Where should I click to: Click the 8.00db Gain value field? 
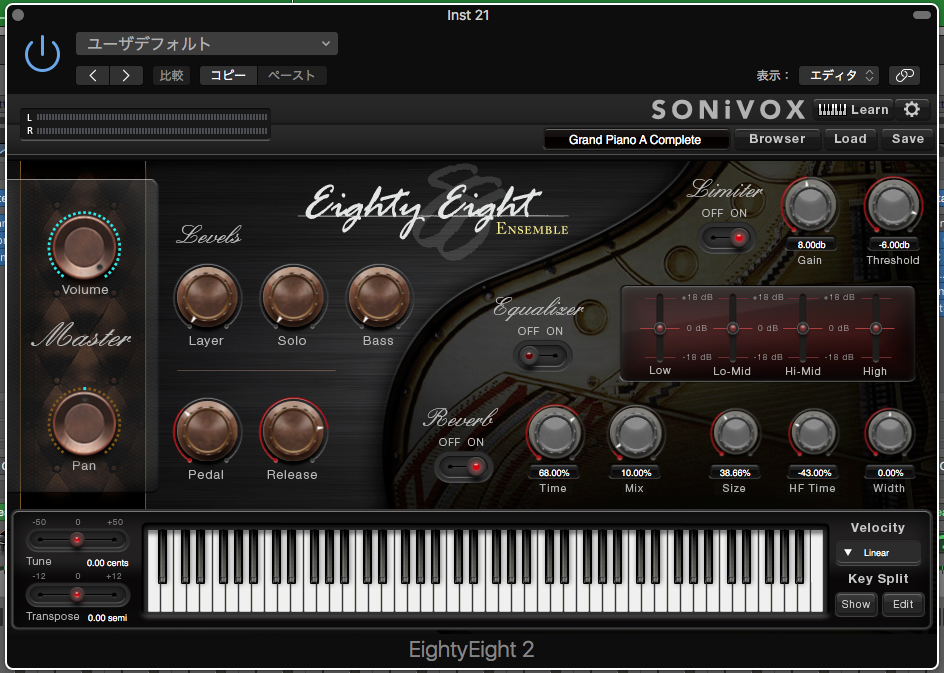pos(811,245)
